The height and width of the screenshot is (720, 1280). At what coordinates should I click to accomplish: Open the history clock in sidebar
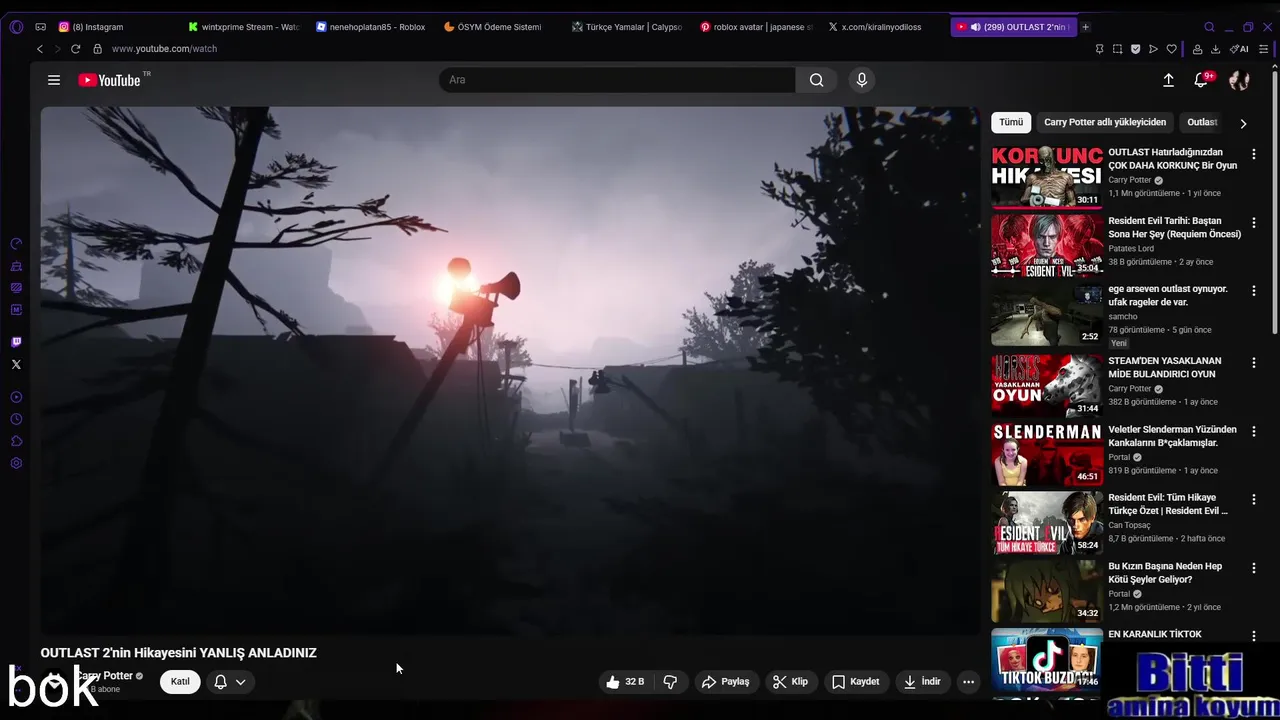click(x=16, y=419)
